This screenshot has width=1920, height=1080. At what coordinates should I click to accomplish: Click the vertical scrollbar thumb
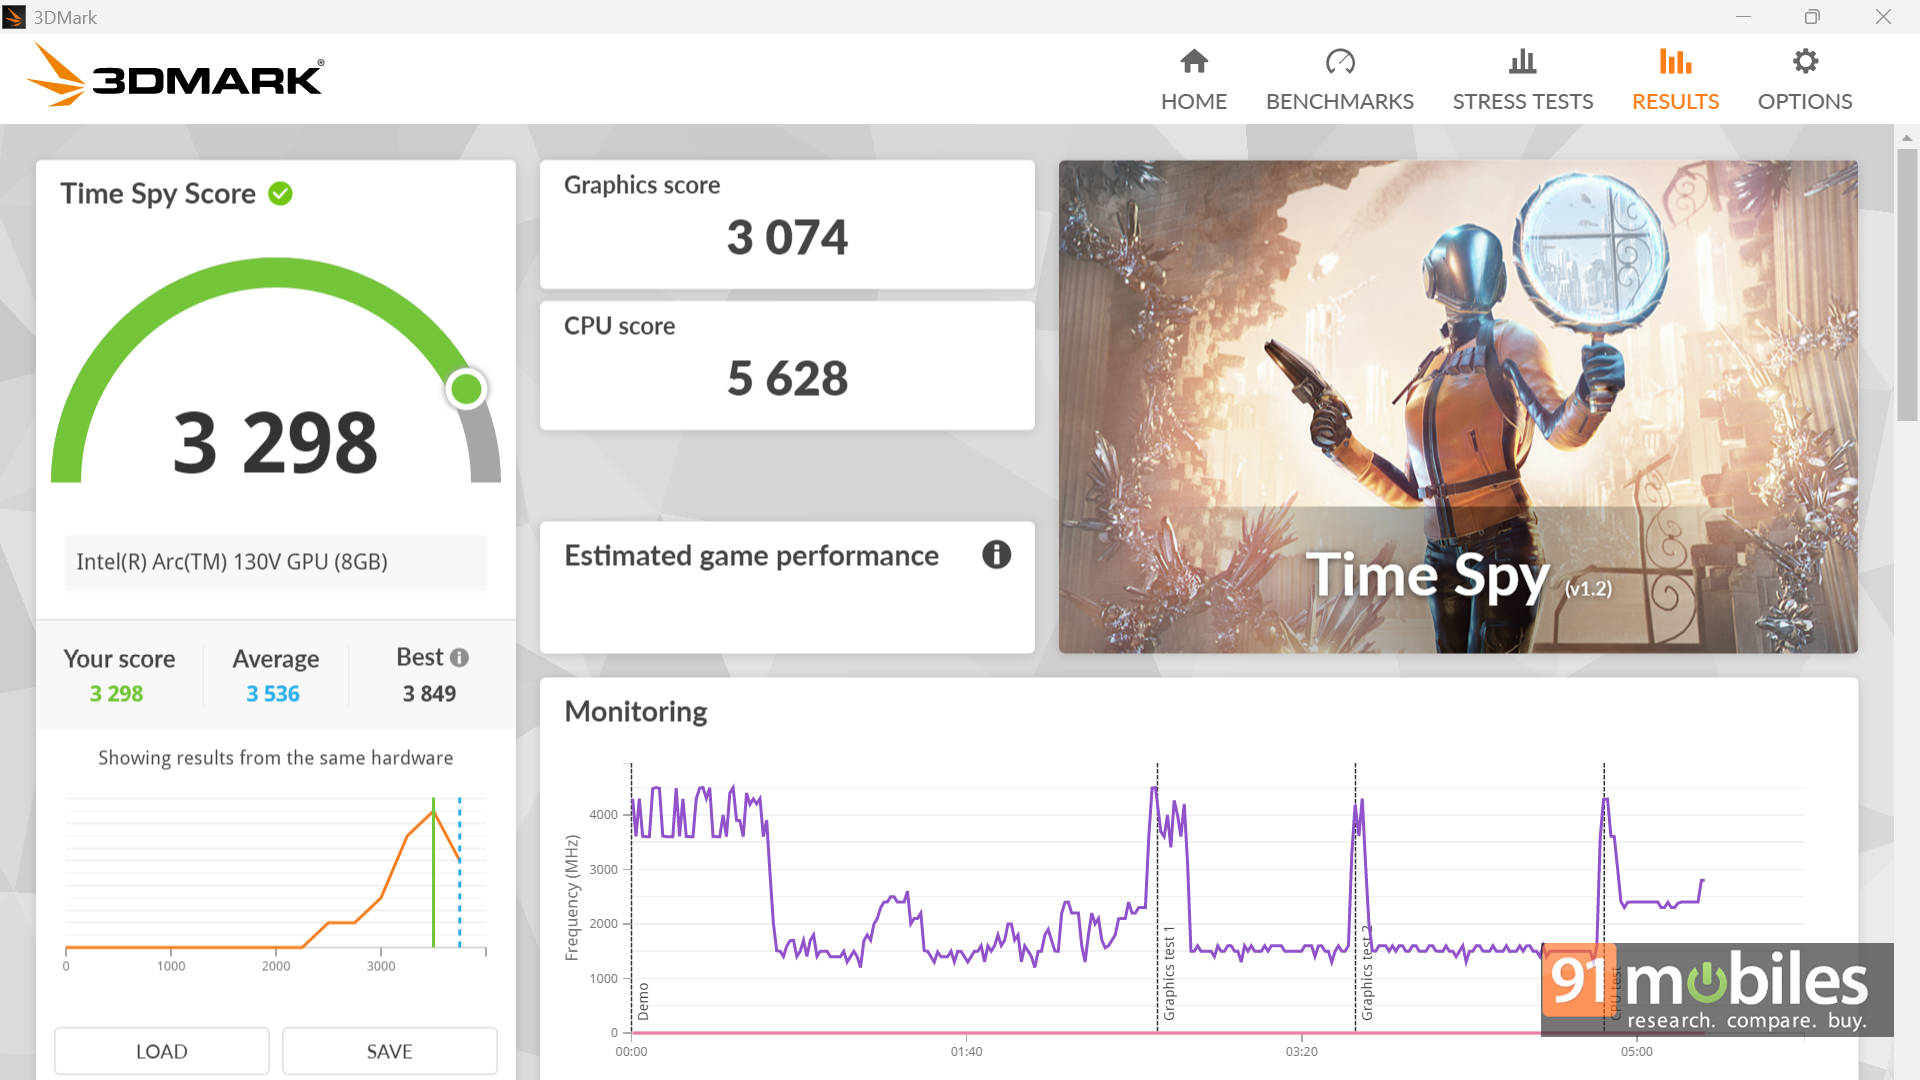coord(1906,285)
